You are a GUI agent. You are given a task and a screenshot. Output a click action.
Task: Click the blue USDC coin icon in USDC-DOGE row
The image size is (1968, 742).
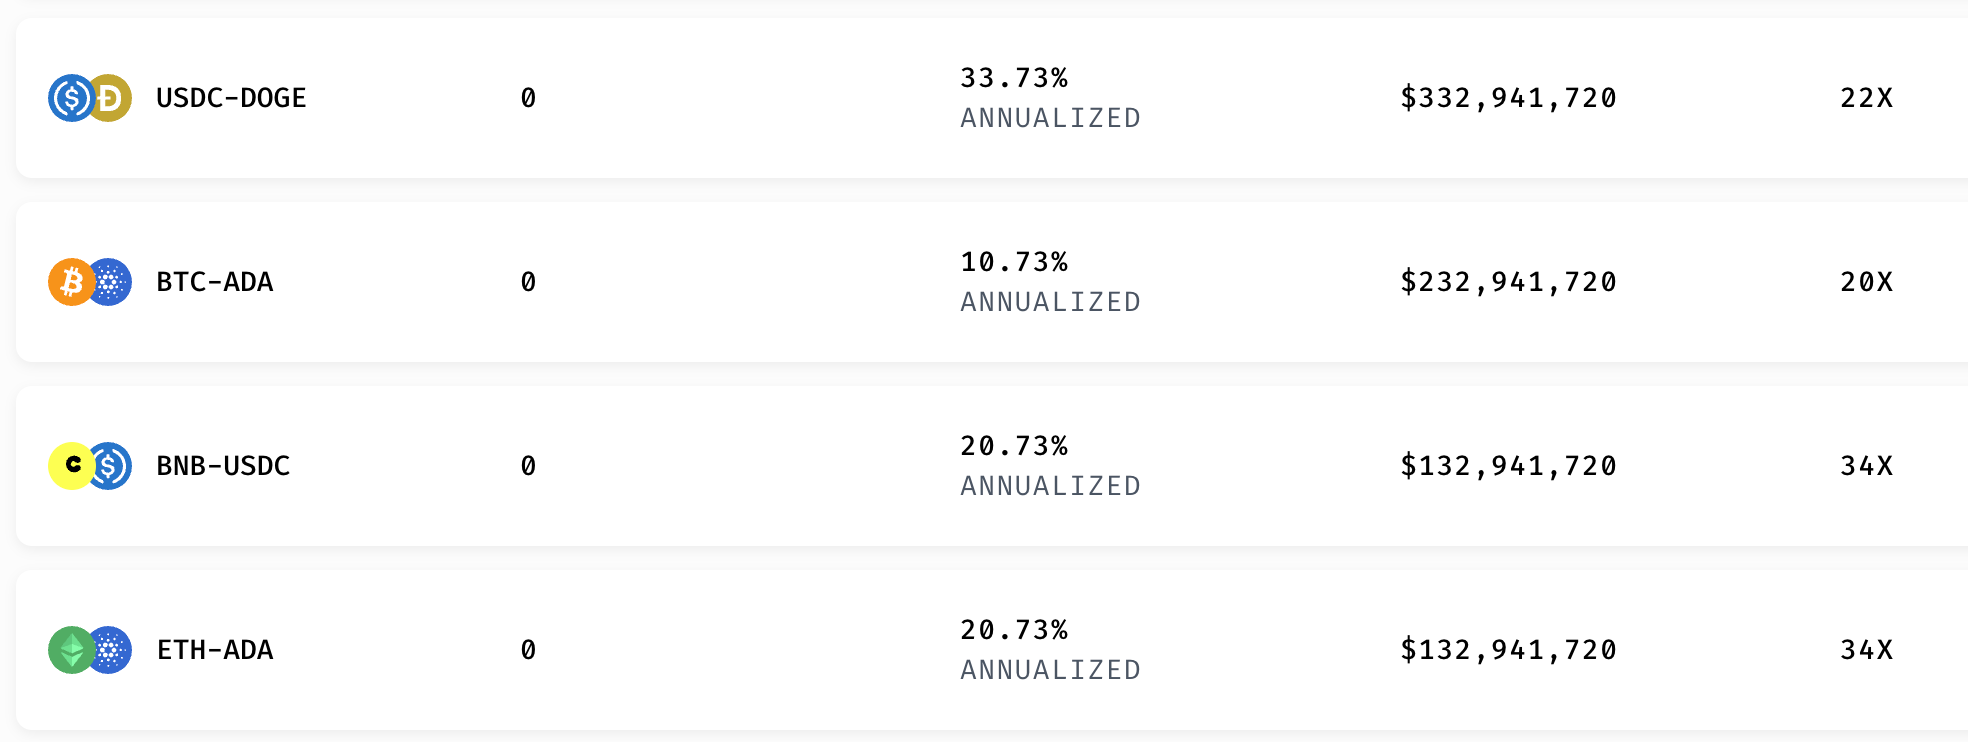tap(72, 98)
